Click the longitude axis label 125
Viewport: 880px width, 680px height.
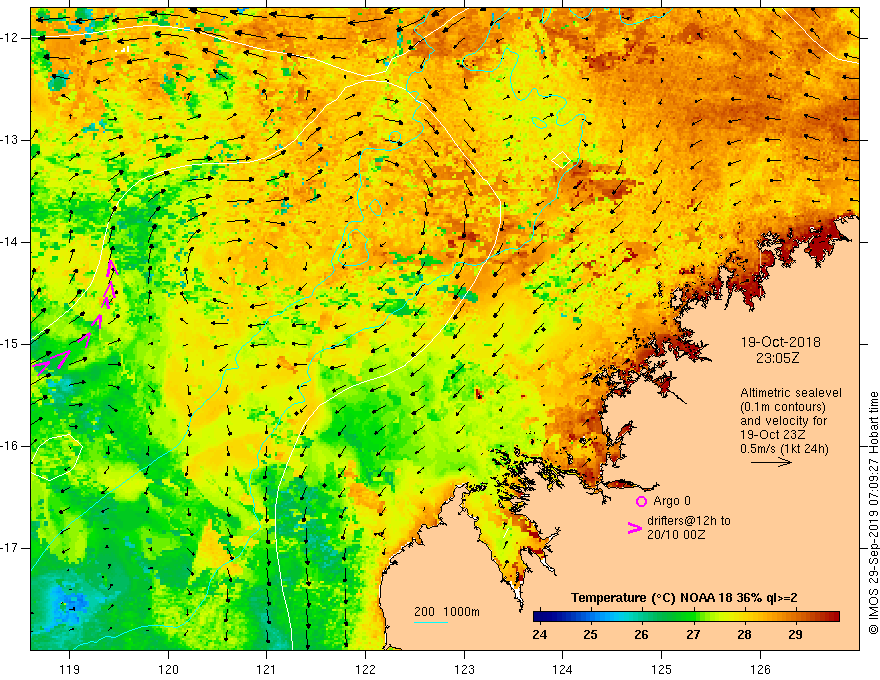tap(662, 669)
